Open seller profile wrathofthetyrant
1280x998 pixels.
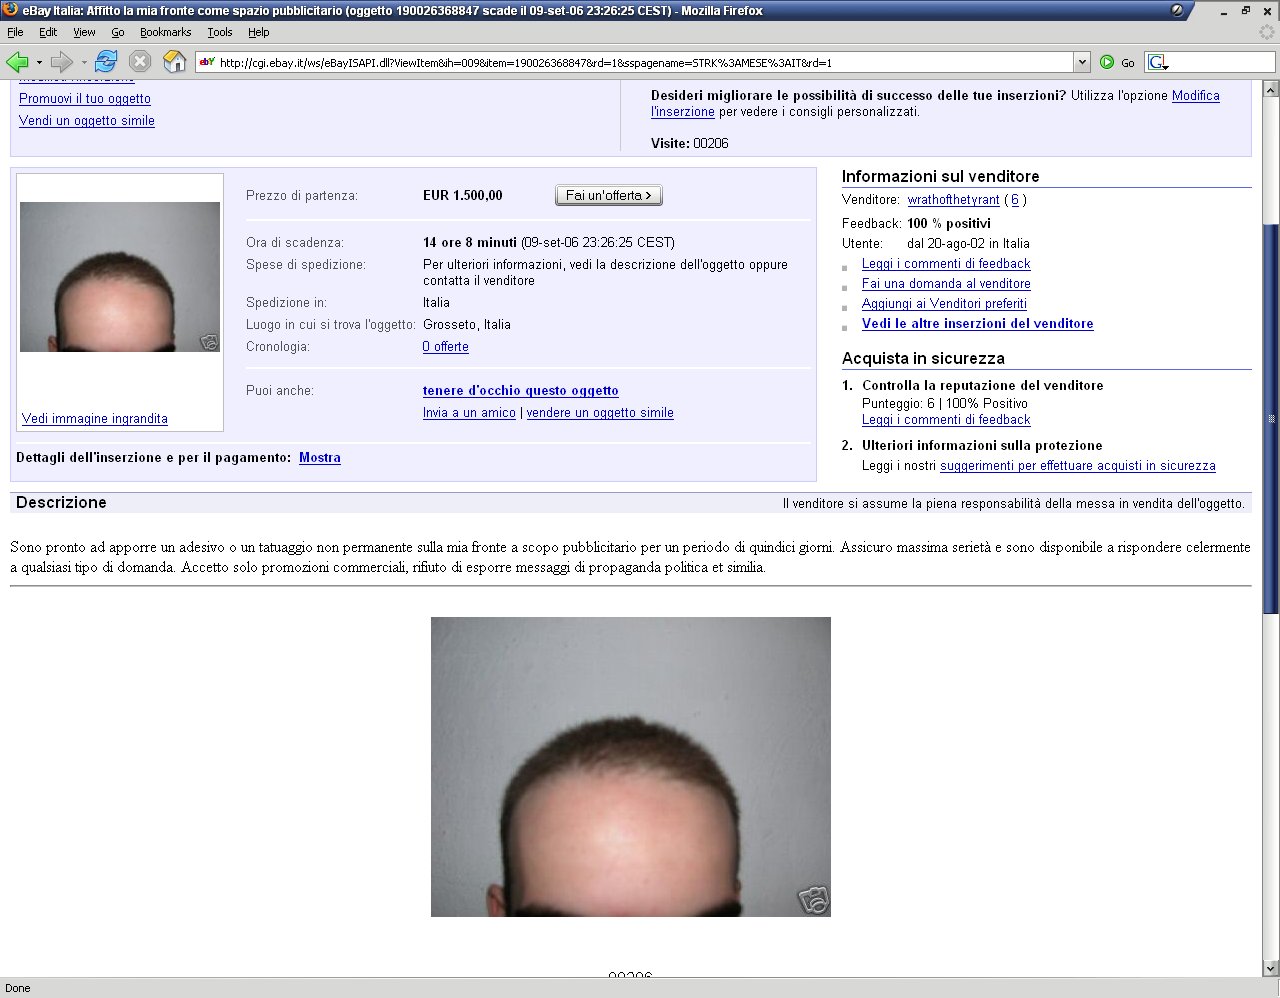(953, 199)
